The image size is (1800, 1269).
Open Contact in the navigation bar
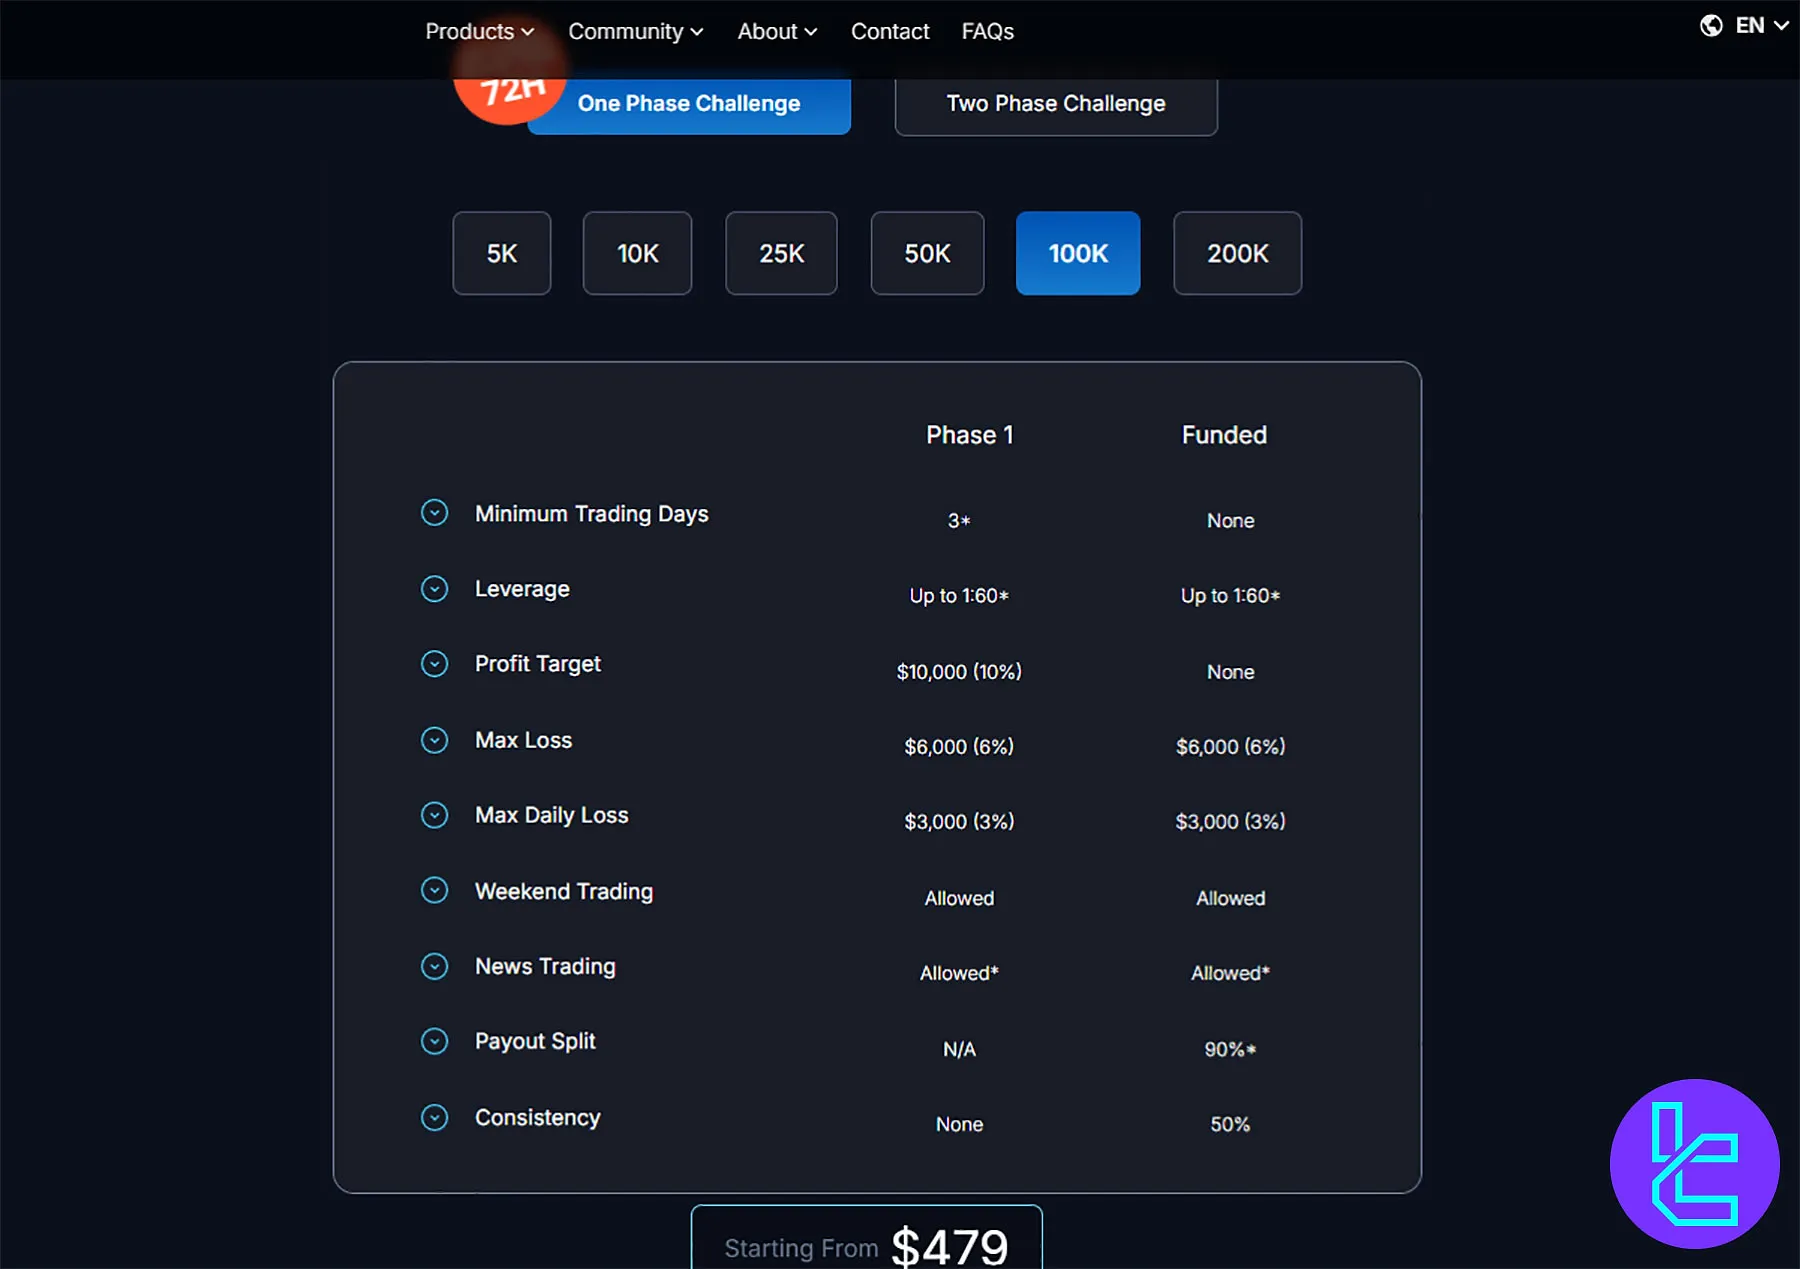pyautogui.click(x=890, y=31)
